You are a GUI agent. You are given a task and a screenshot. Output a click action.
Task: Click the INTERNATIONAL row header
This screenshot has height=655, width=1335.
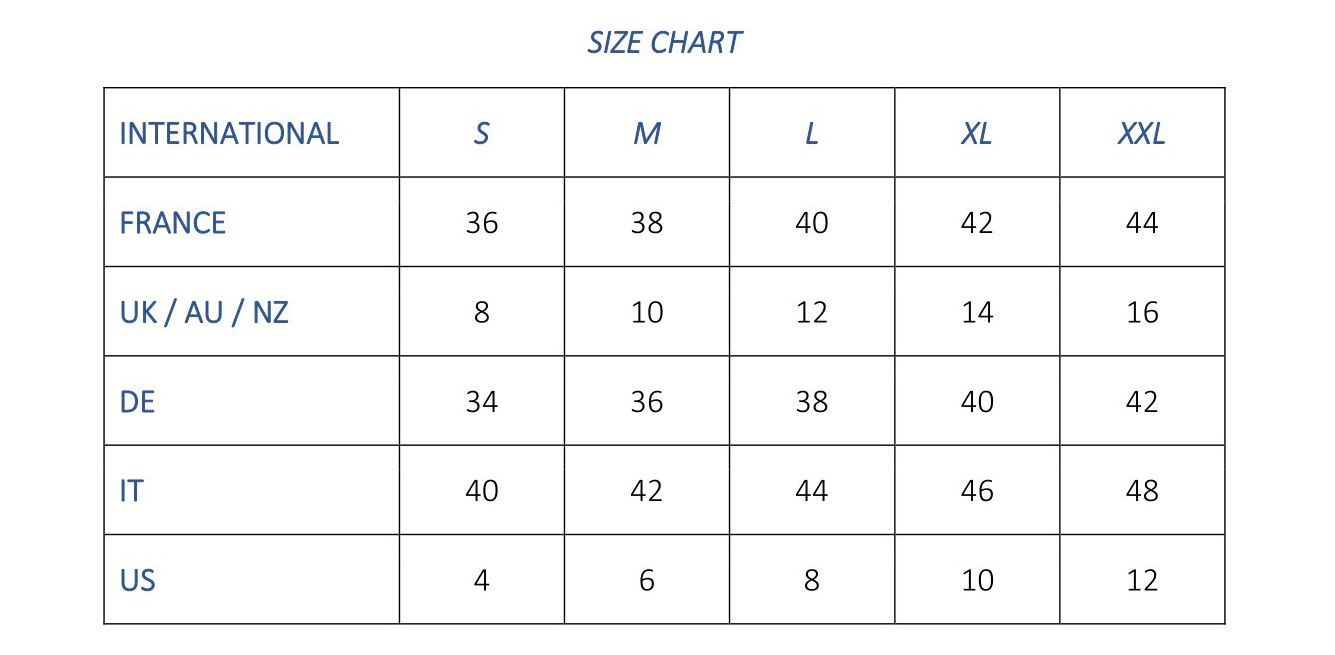(x=229, y=133)
